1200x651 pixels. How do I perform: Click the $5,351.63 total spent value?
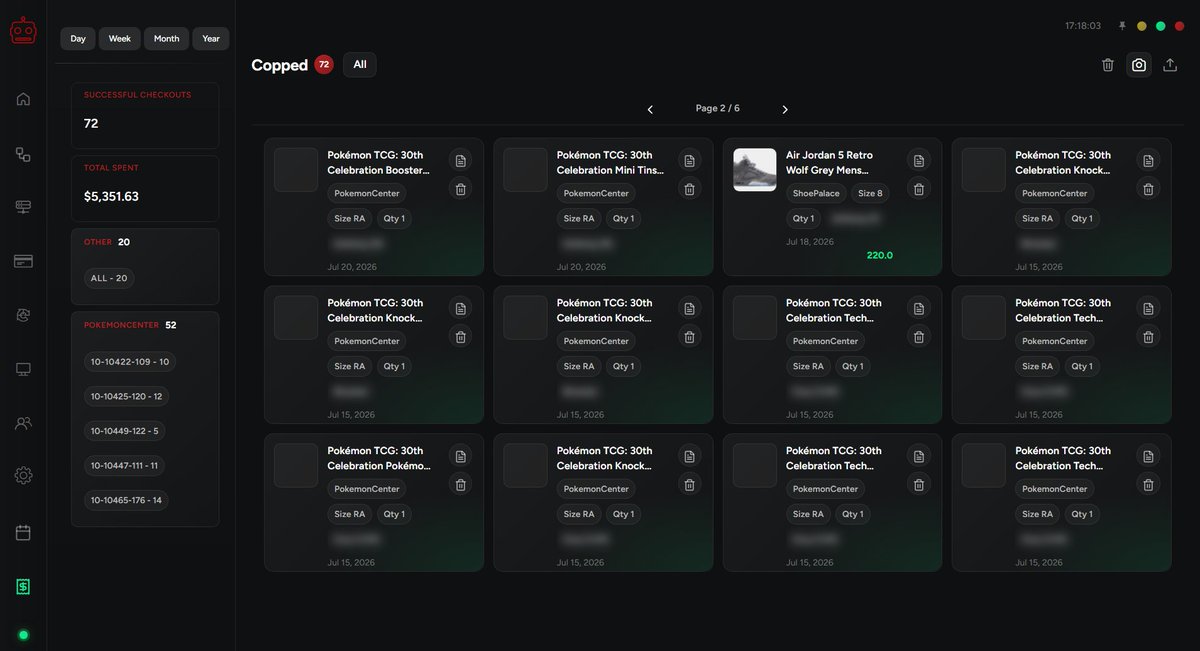tap(111, 197)
